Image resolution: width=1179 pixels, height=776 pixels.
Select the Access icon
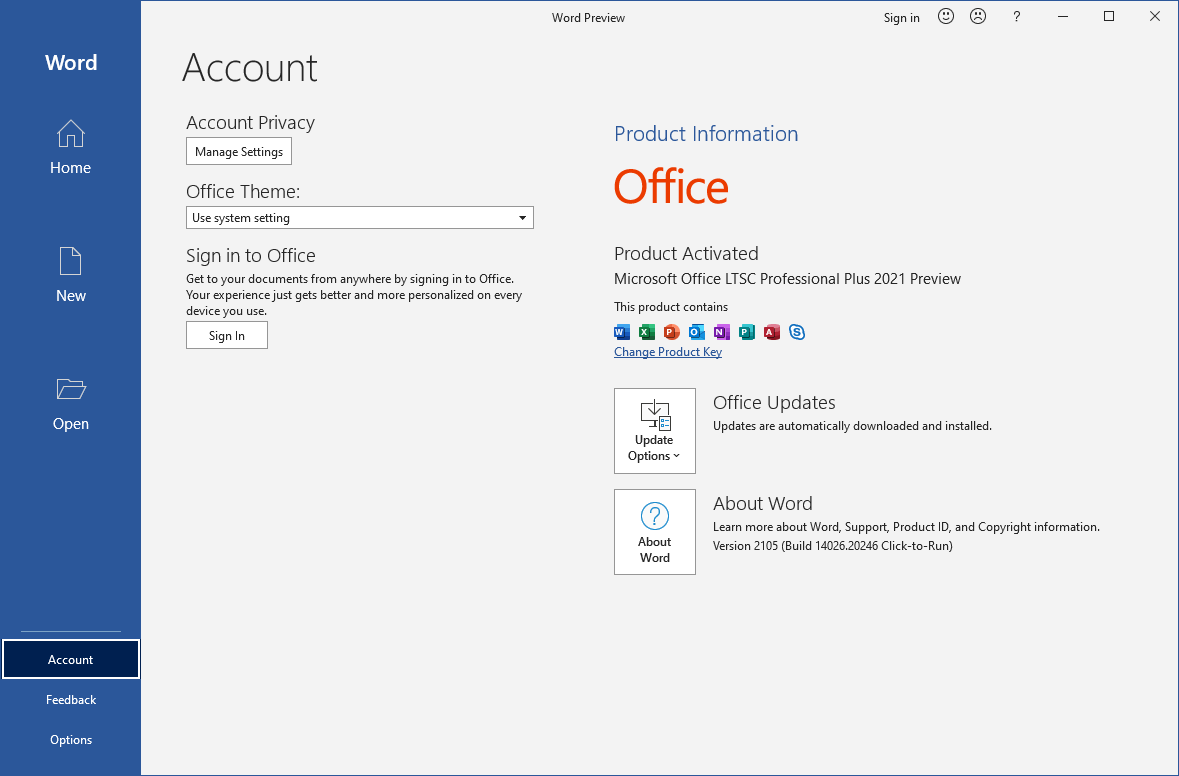pyautogui.click(x=771, y=331)
